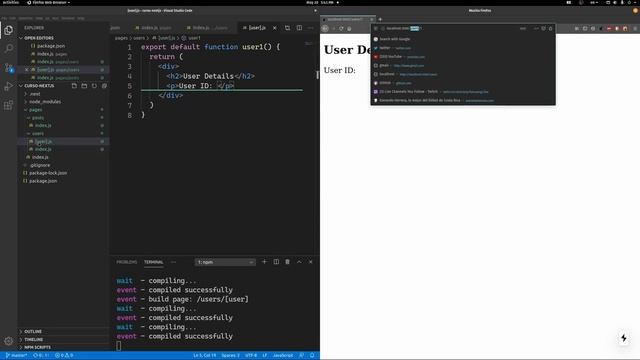Click the master branch indicator in status bar
This screenshot has width=640, height=360.
16,356
